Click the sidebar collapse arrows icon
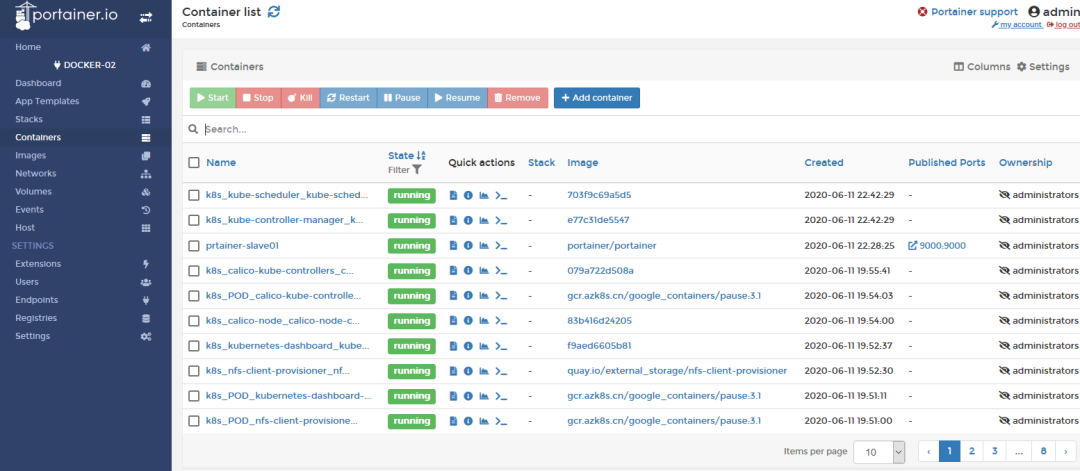The height and width of the screenshot is (471, 1080). click(x=146, y=17)
